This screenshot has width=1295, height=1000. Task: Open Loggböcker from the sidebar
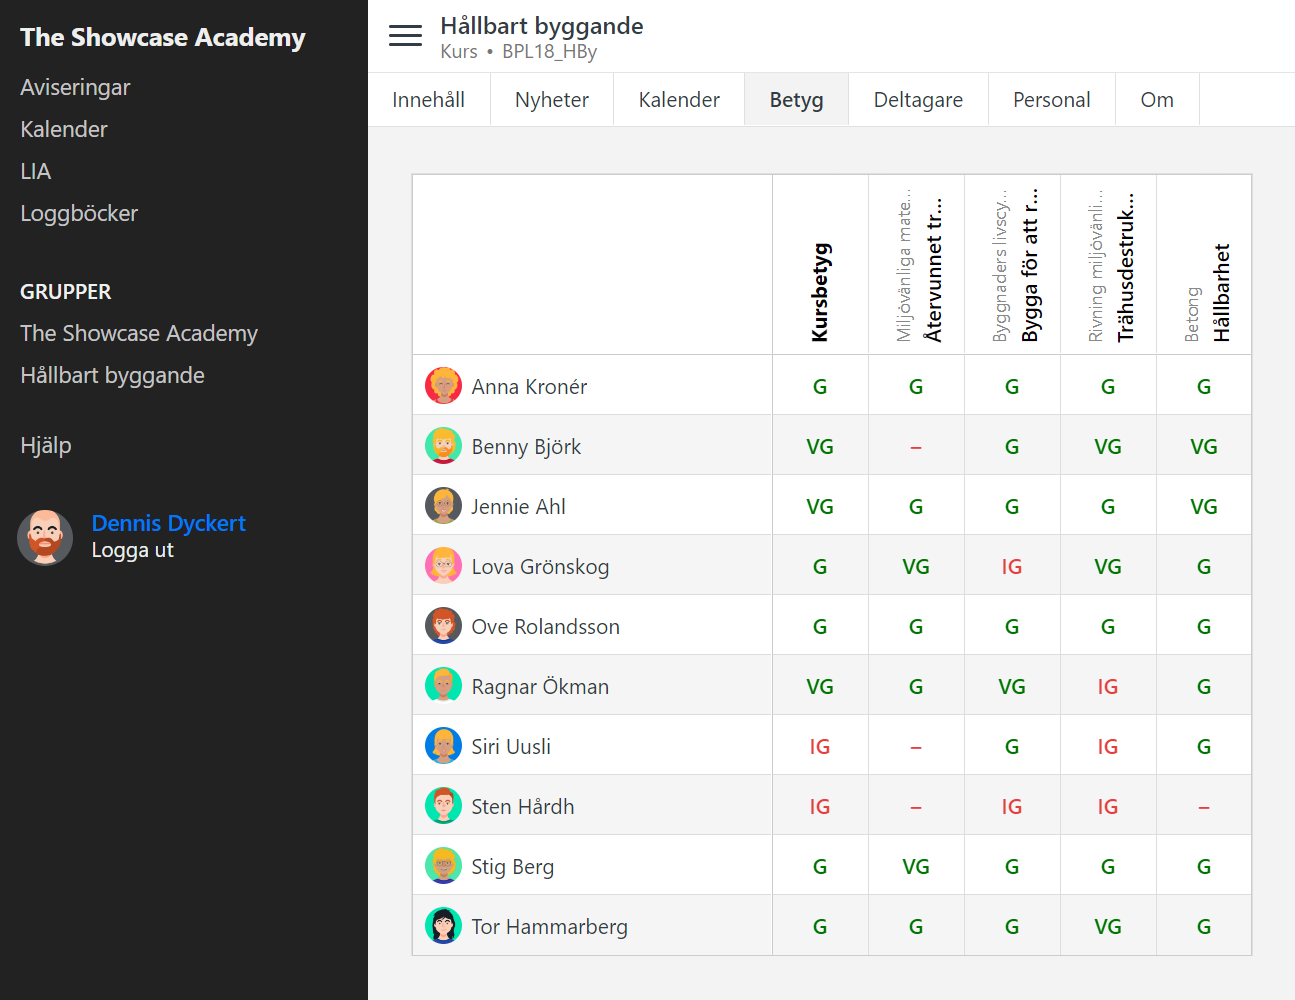click(x=79, y=213)
